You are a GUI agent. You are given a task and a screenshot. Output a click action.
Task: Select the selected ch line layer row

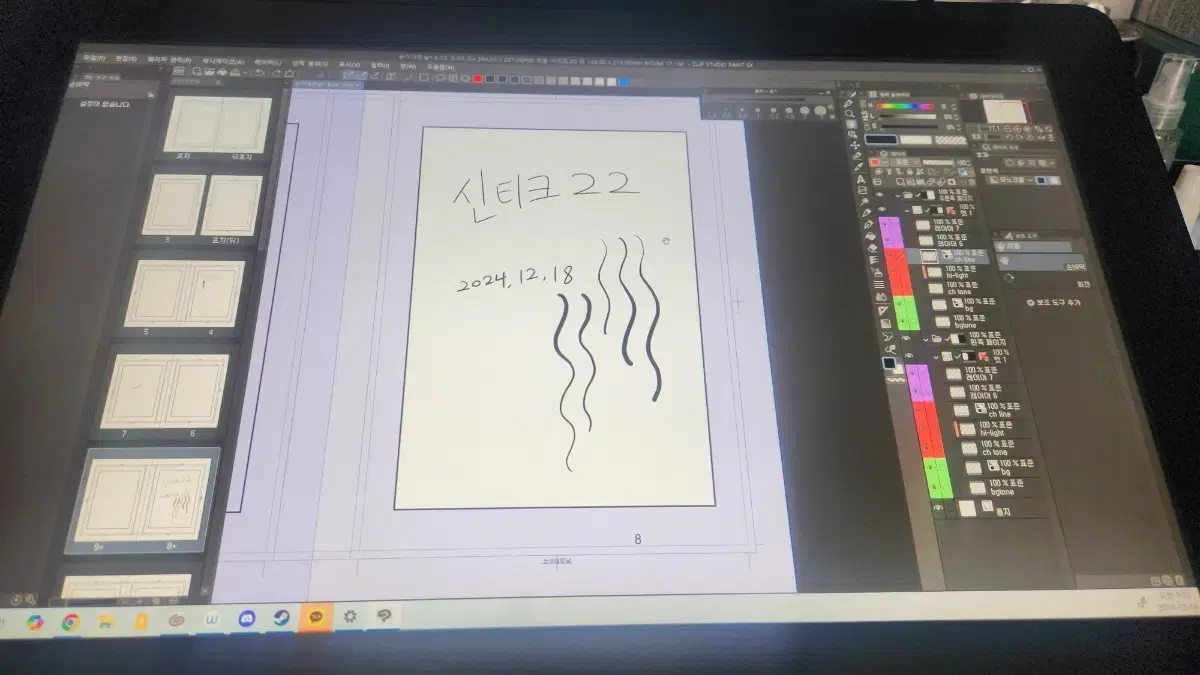[947, 256]
